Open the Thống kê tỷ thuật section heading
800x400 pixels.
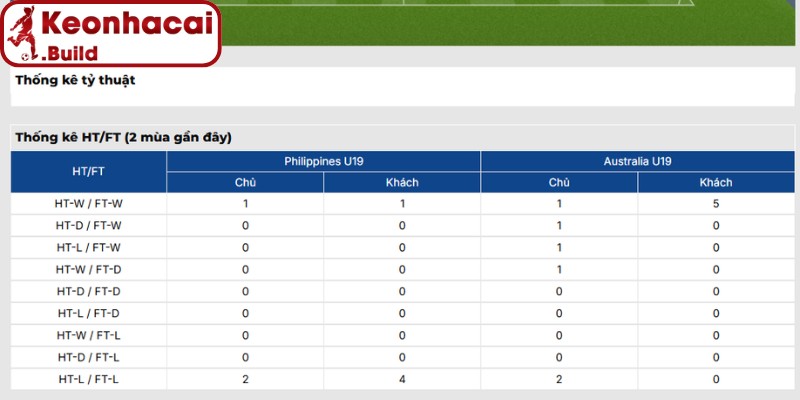click(75, 80)
